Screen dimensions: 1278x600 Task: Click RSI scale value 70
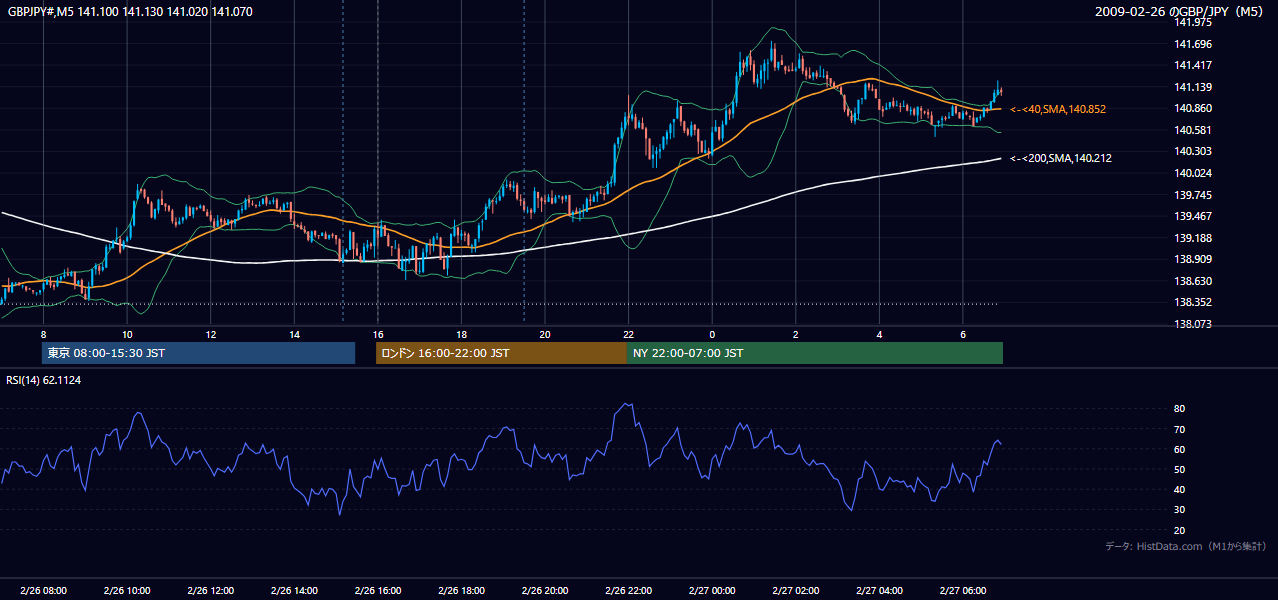point(1180,429)
